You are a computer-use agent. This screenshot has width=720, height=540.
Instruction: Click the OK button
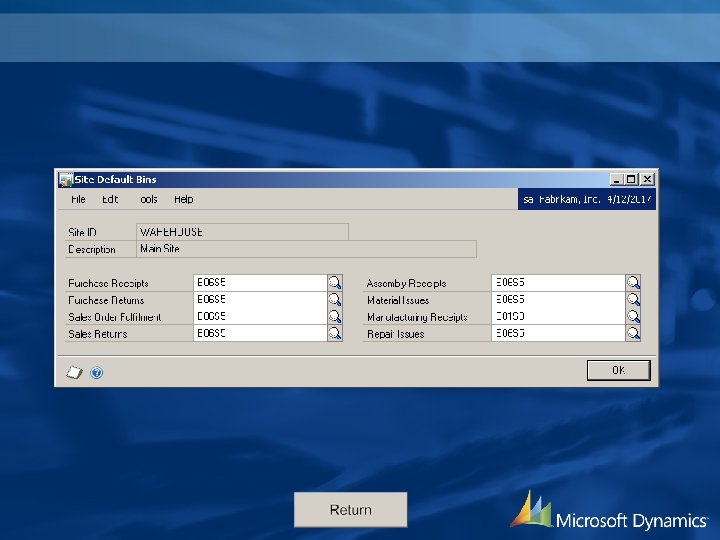pos(619,370)
